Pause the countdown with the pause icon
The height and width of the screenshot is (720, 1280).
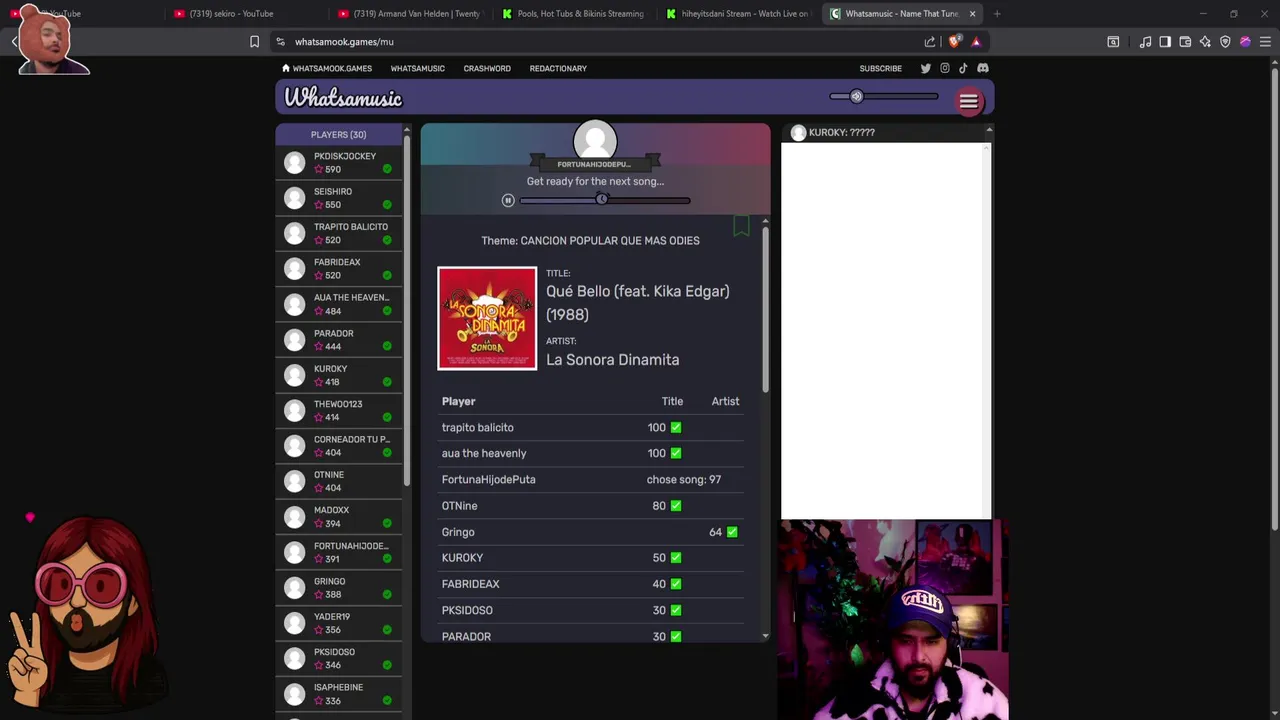[x=508, y=201]
